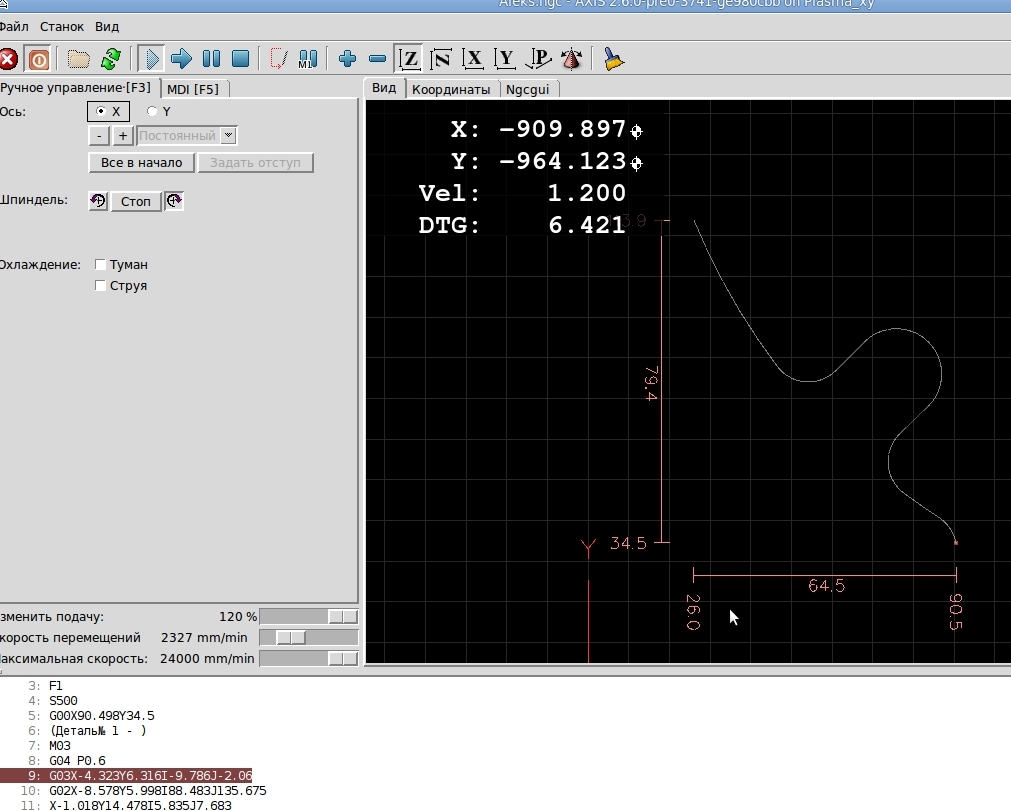Zoom in with the plus icon

[347, 59]
